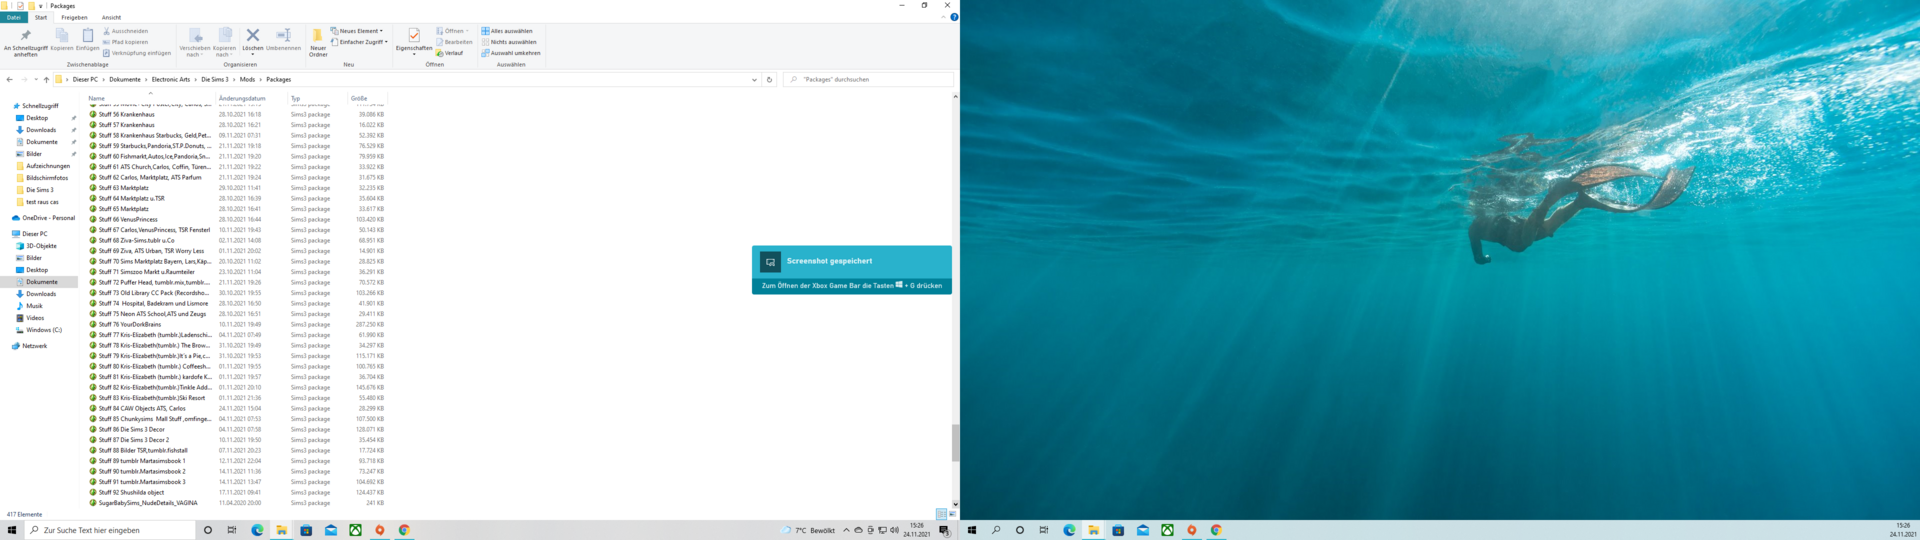This screenshot has height=540, width=1920.
Task: Switch to large icons view in status bar
Action: tap(952, 514)
